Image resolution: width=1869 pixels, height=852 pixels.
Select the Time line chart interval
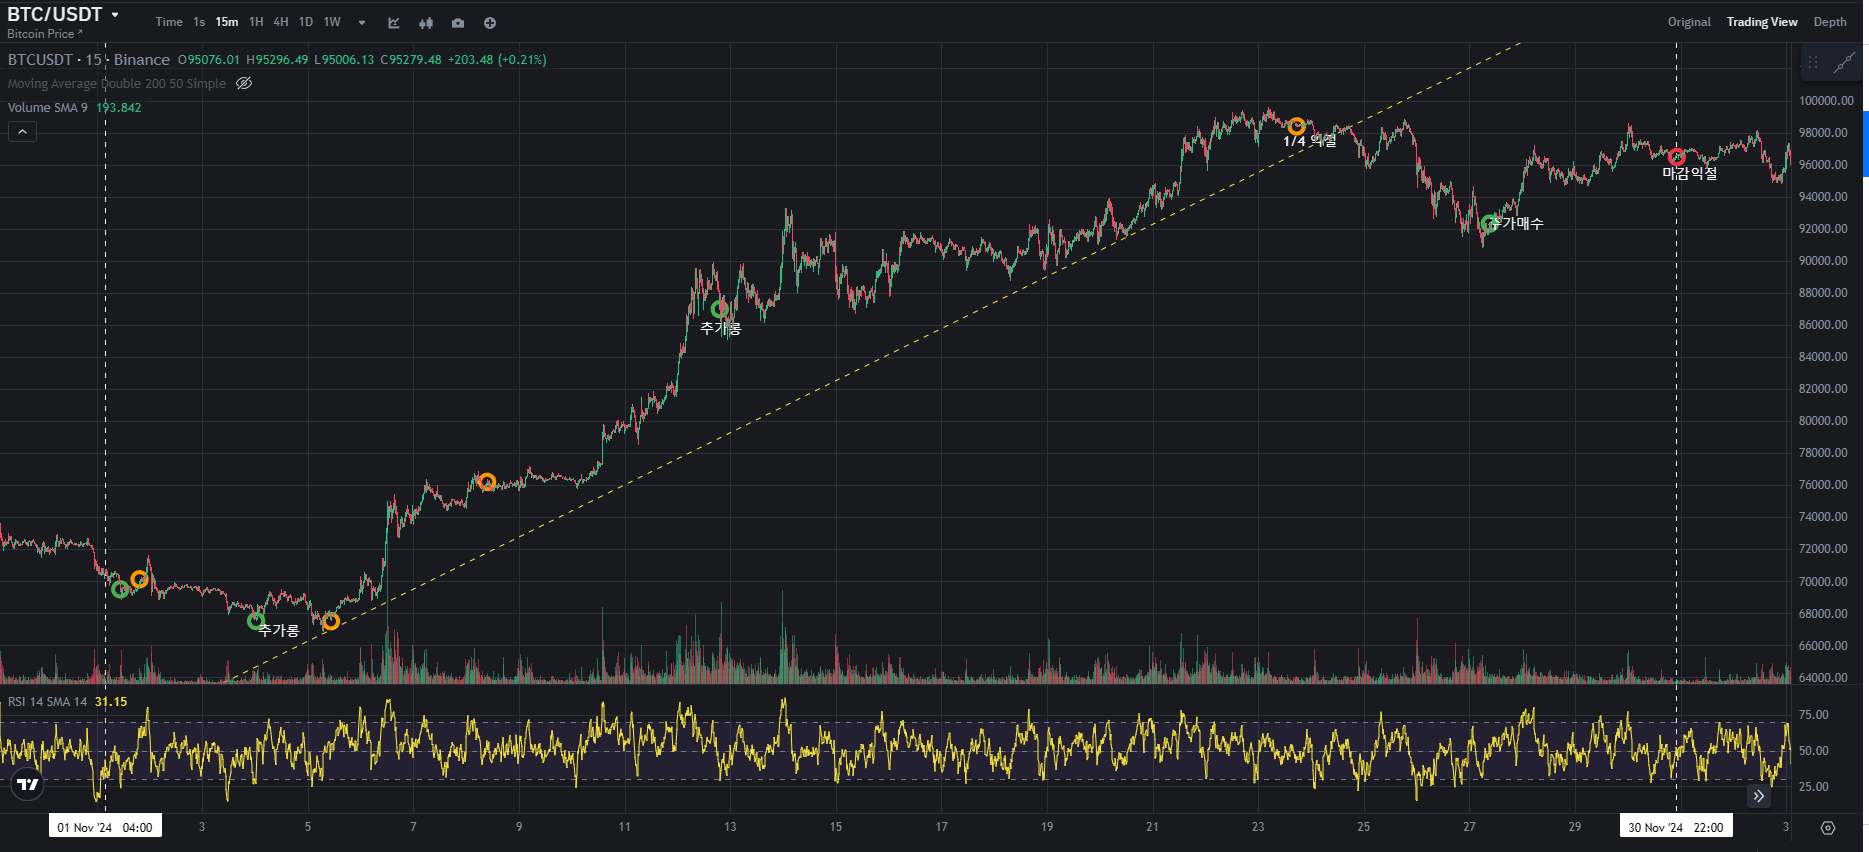[169, 22]
